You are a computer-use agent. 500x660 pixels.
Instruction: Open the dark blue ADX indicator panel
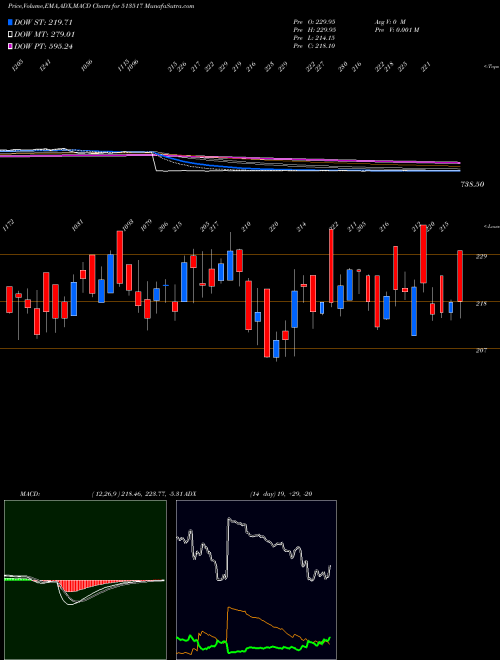(x=256, y=580)
